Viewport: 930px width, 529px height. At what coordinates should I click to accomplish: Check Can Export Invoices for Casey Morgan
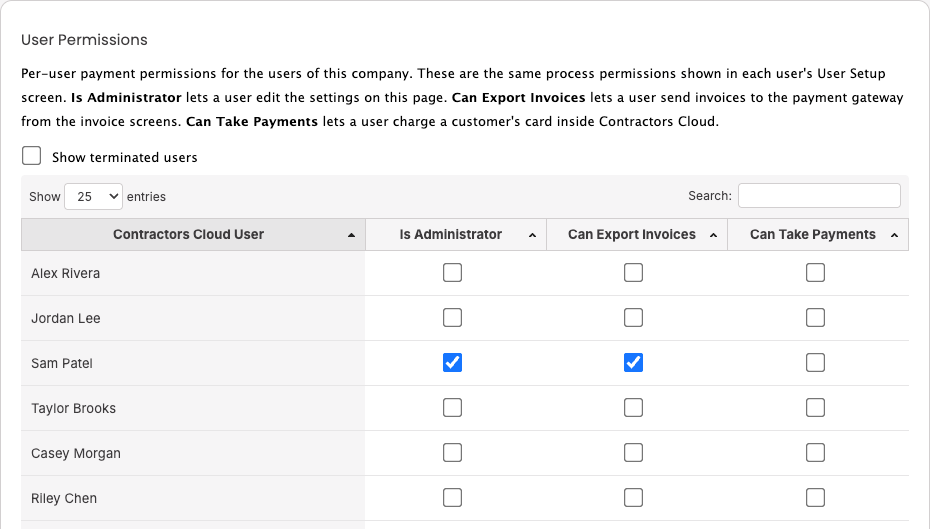click(x=633, y=453)
